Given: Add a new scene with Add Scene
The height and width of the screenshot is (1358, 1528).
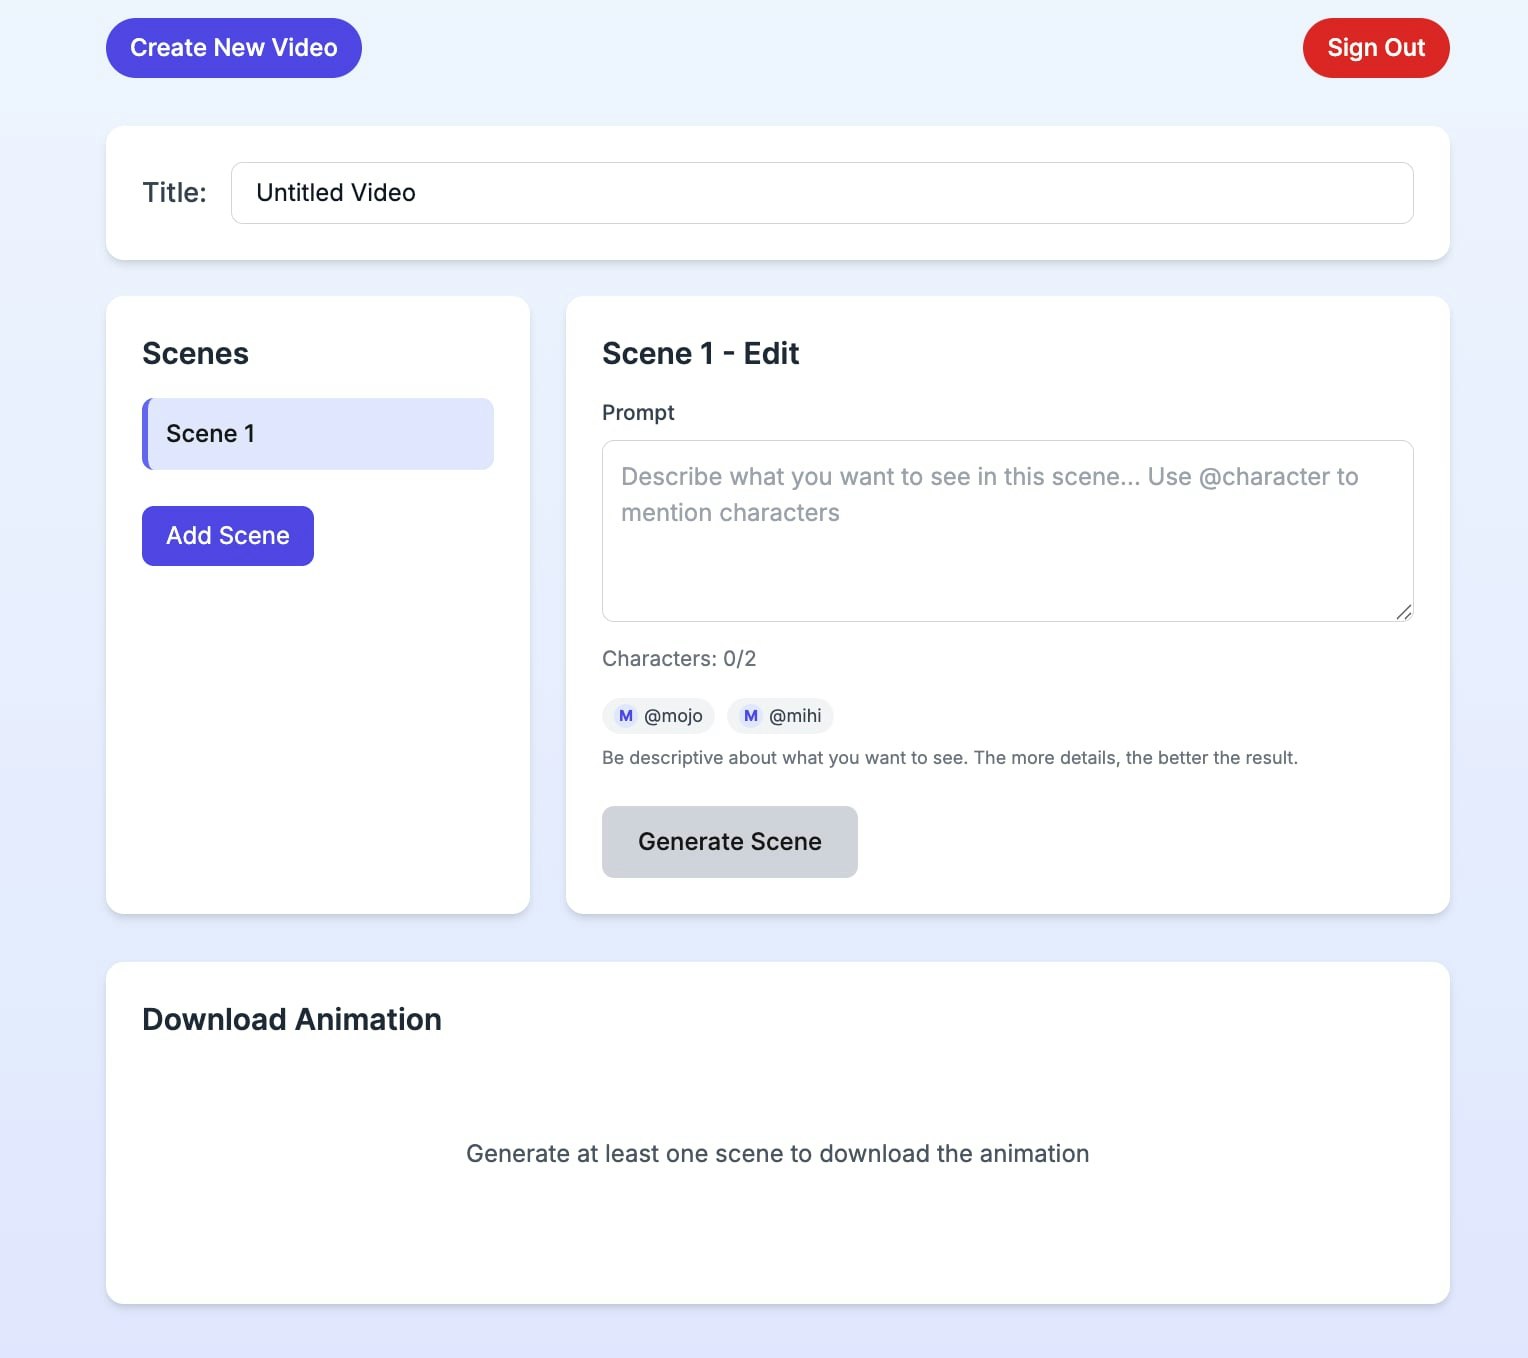Looking at the screenshot, I should [228, 536].
